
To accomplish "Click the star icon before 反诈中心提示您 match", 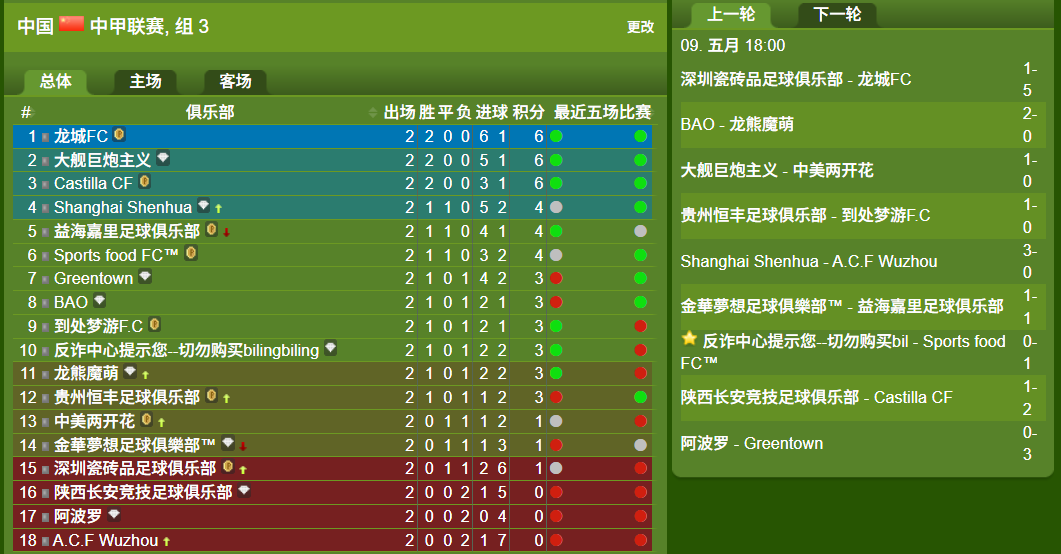I will (689, 338).
